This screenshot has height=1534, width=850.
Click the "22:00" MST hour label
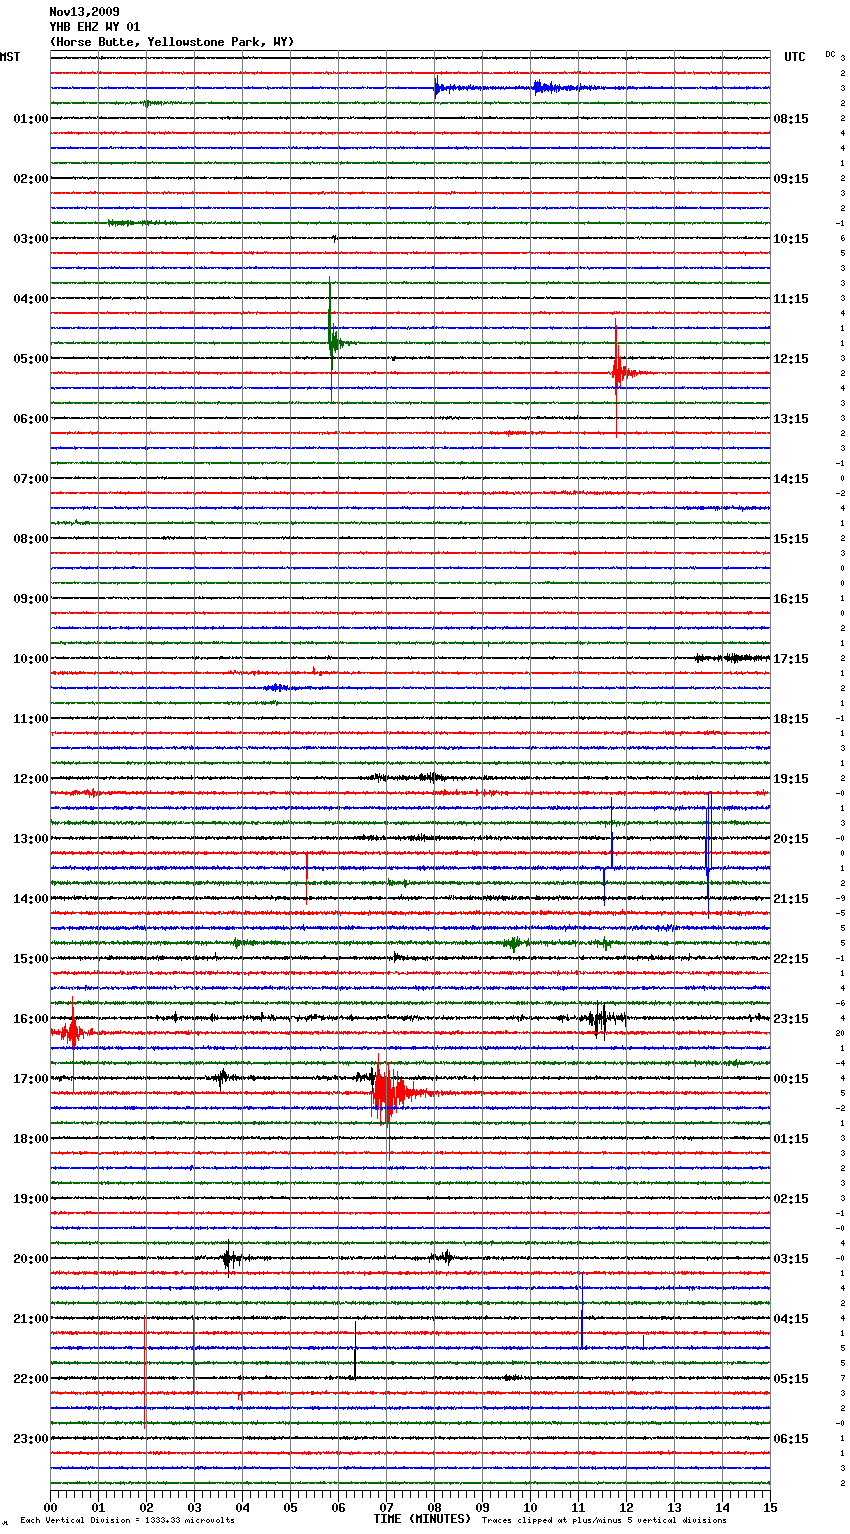31,1379
